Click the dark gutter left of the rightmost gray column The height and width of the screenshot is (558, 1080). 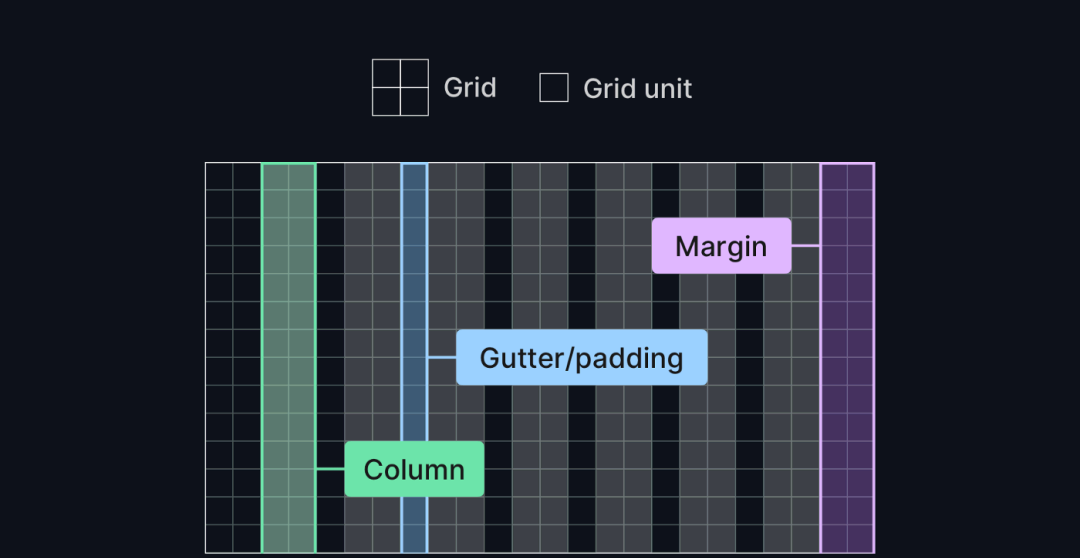coord(749,358)
